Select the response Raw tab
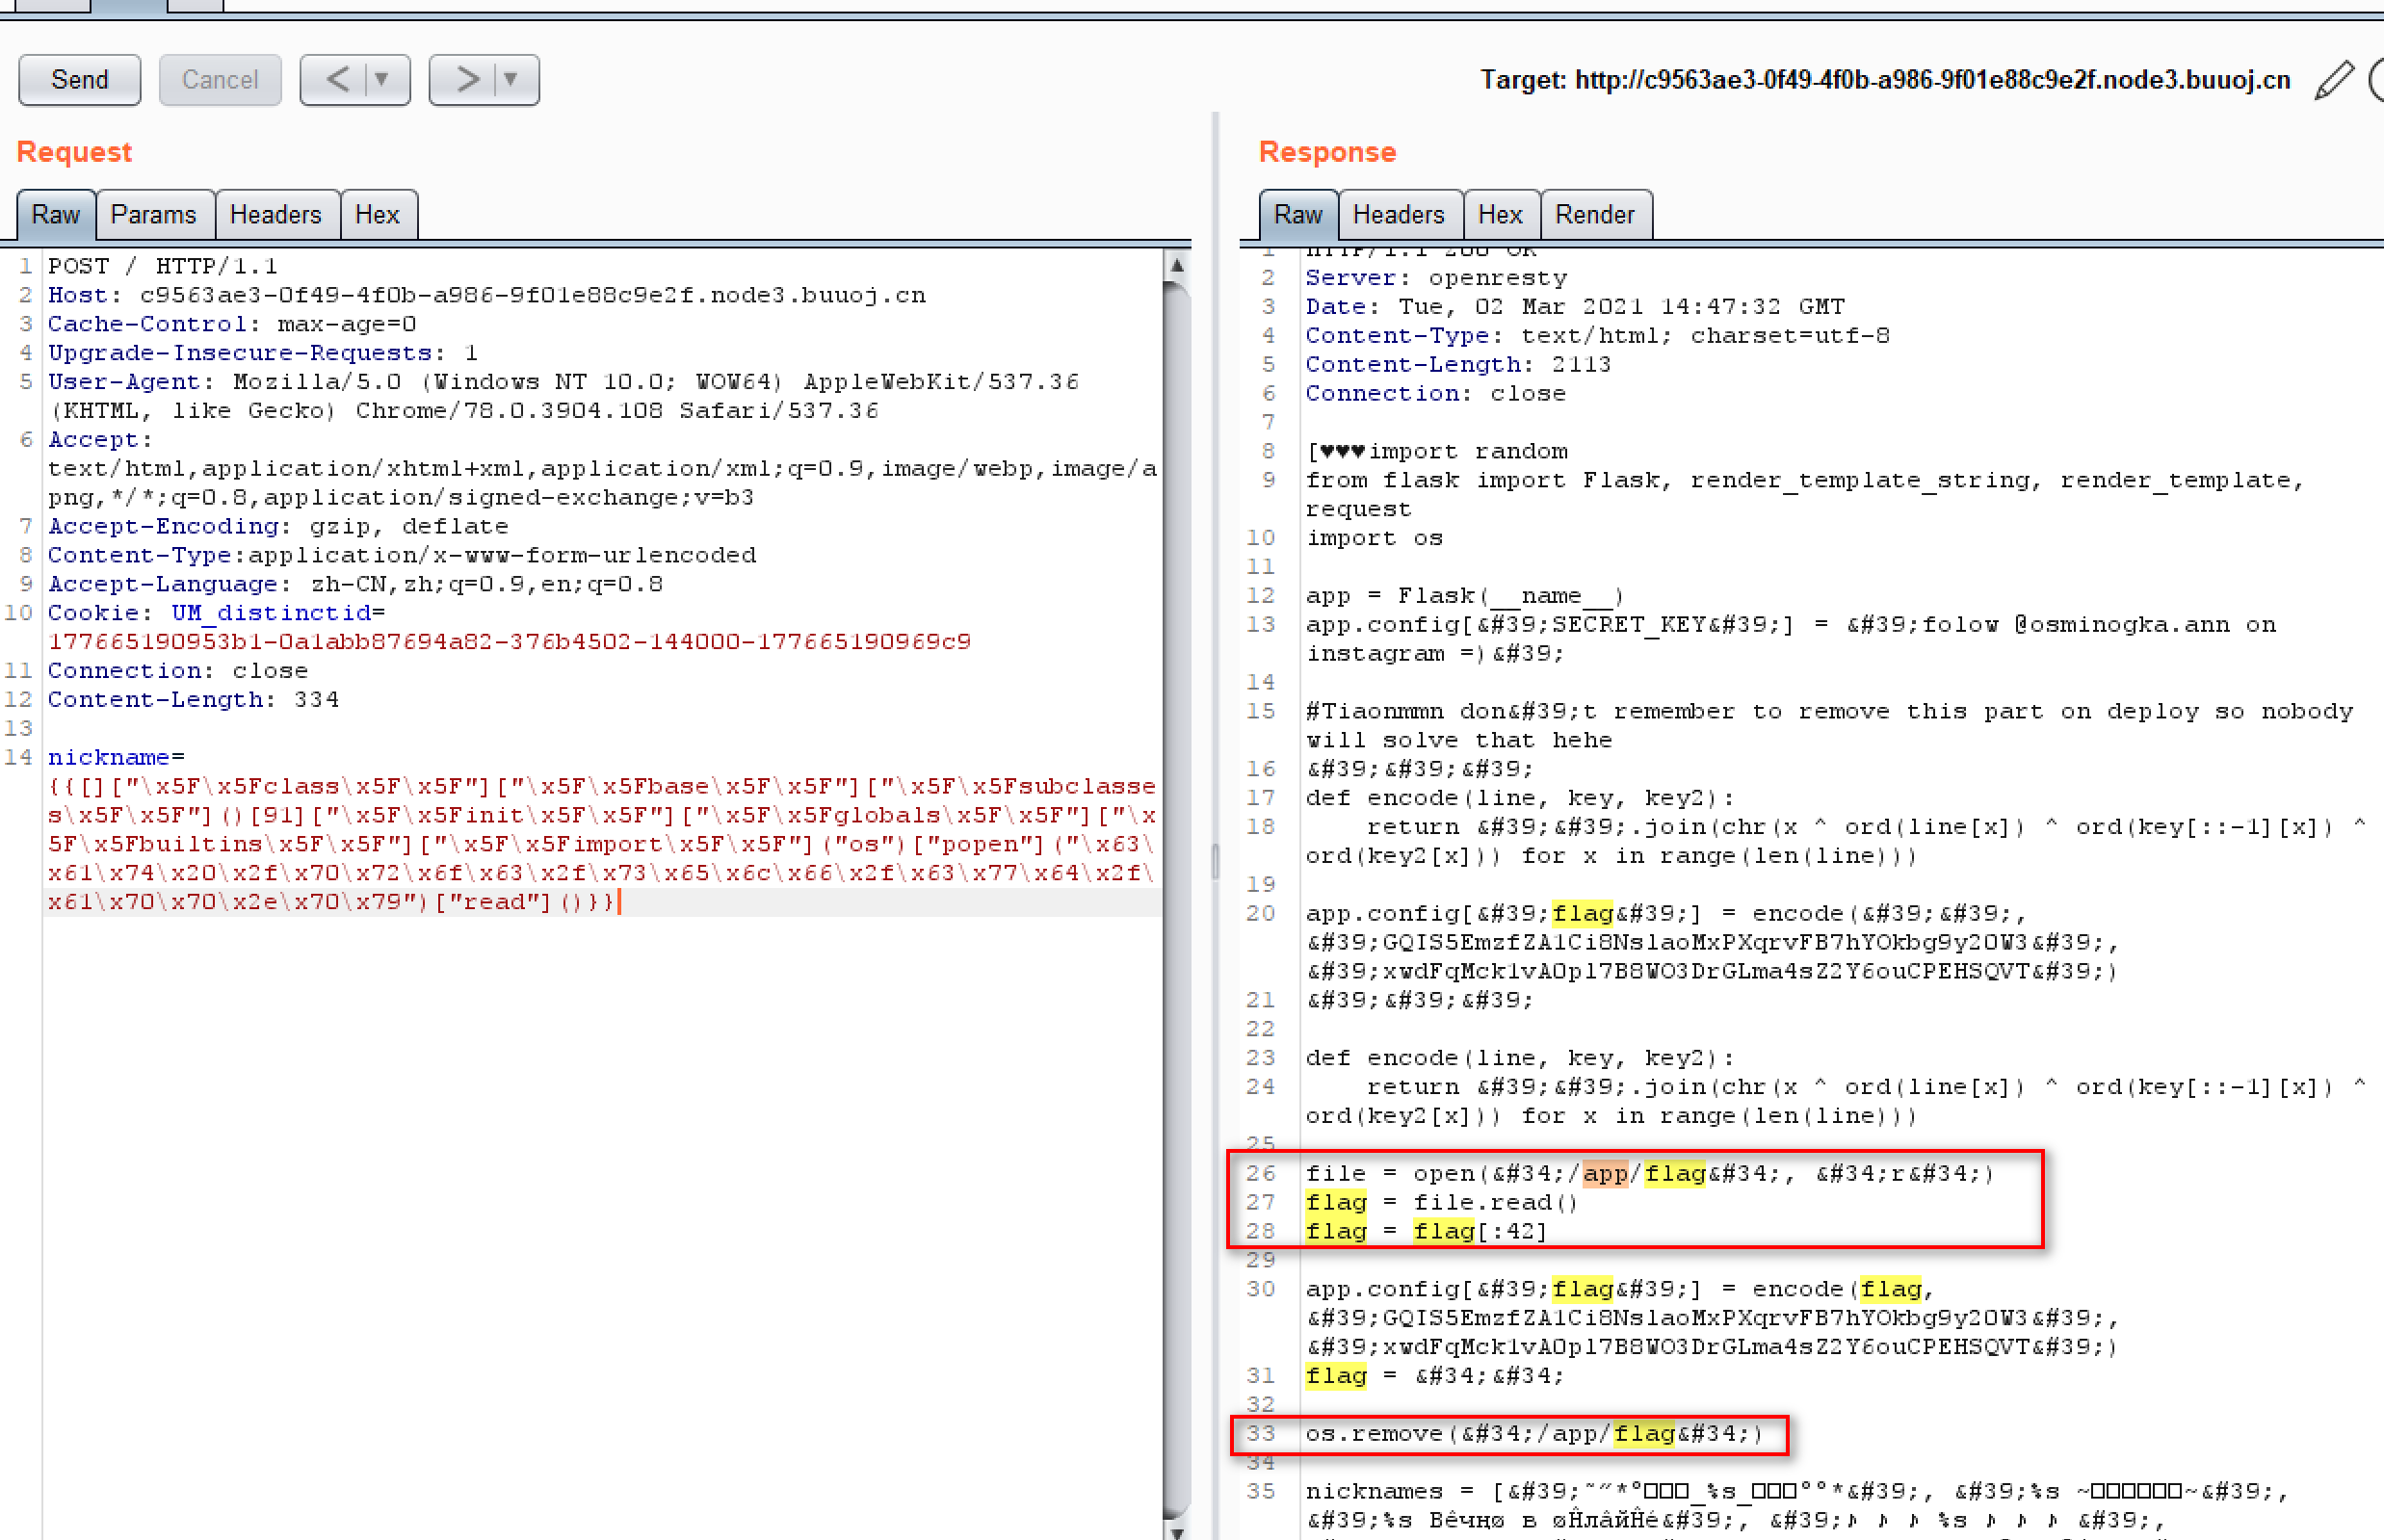Viewport: 2384px width, 1540px height. tap(1297, 215)
